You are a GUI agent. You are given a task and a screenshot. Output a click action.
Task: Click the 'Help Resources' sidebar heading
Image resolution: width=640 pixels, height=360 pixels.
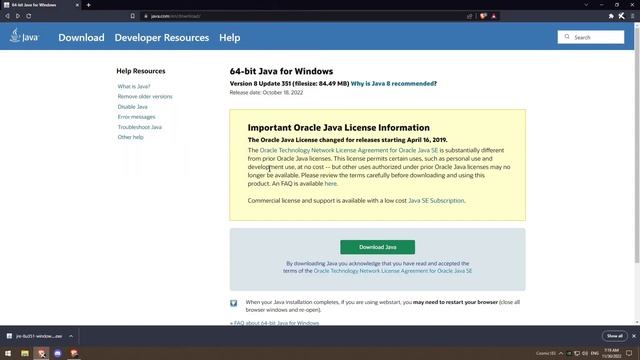pyautogui.click(x=141, y=71)
